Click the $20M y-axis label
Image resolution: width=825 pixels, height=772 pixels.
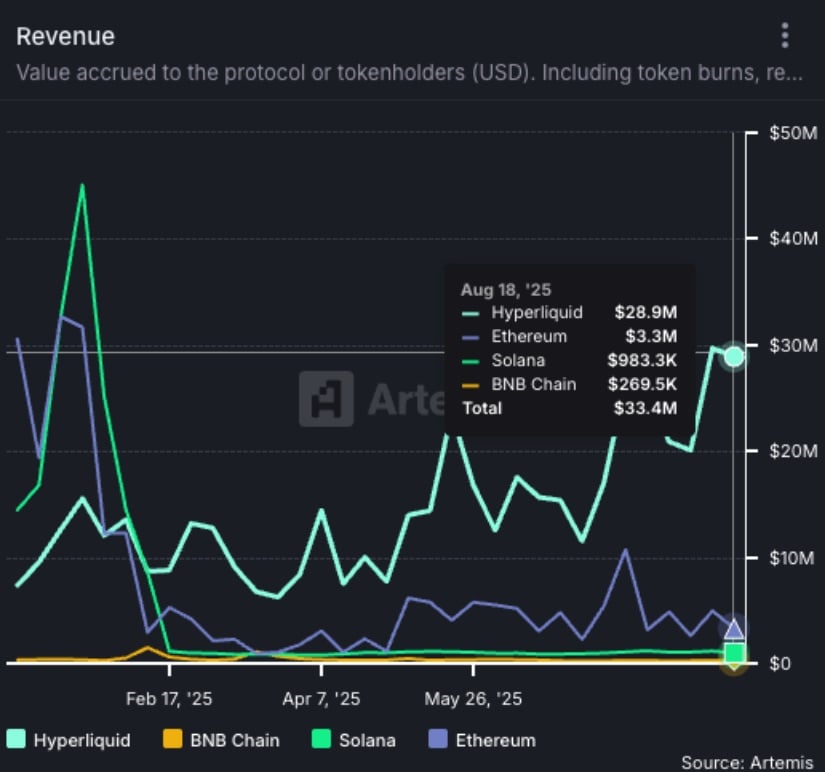[793, 451]
